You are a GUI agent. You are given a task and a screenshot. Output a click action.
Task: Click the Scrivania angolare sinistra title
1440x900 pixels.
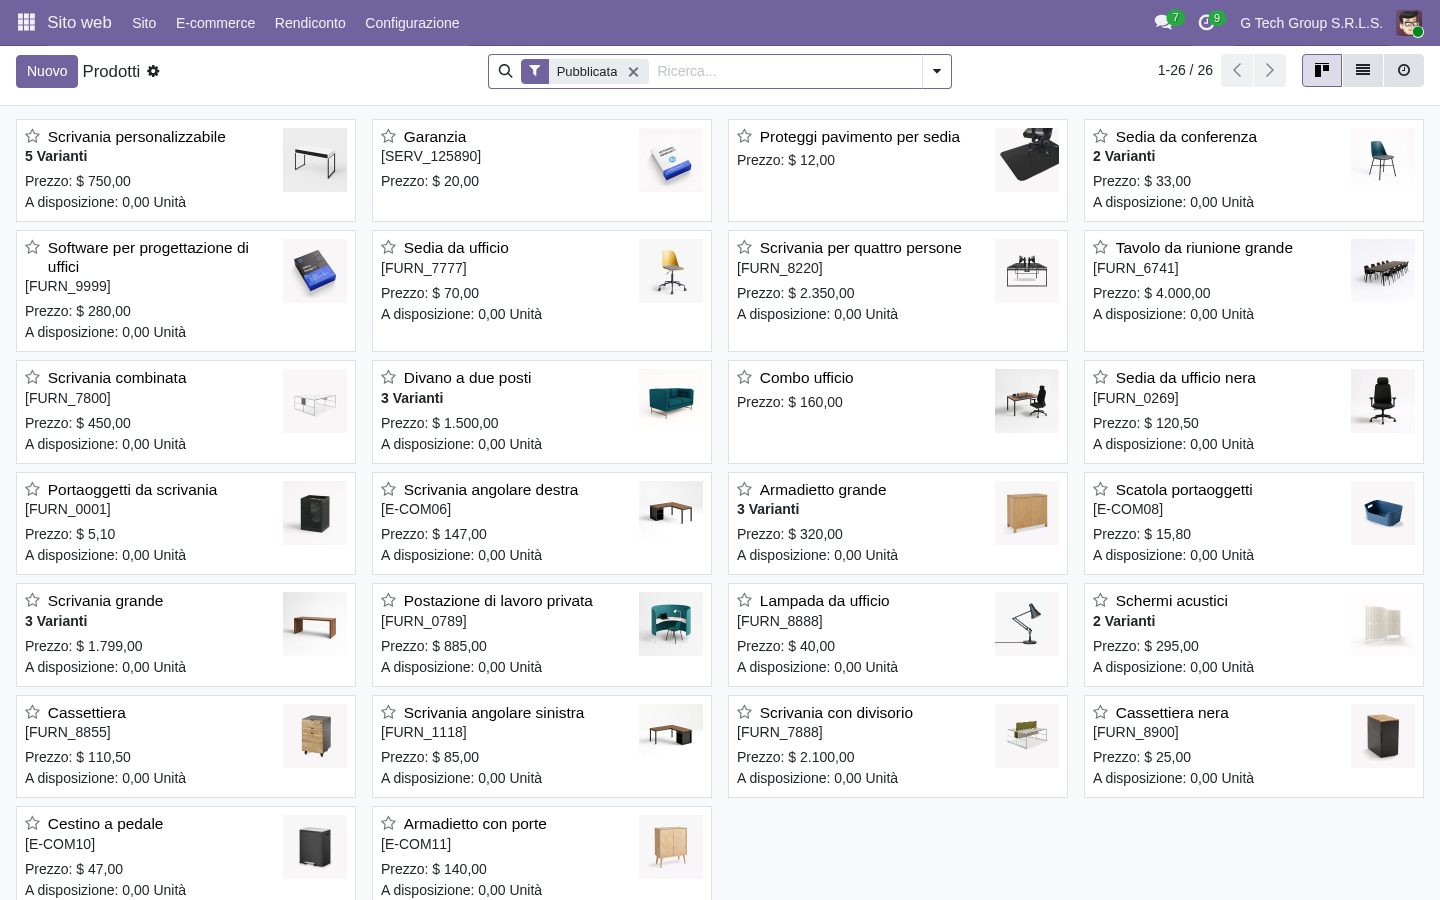(494, 712)
